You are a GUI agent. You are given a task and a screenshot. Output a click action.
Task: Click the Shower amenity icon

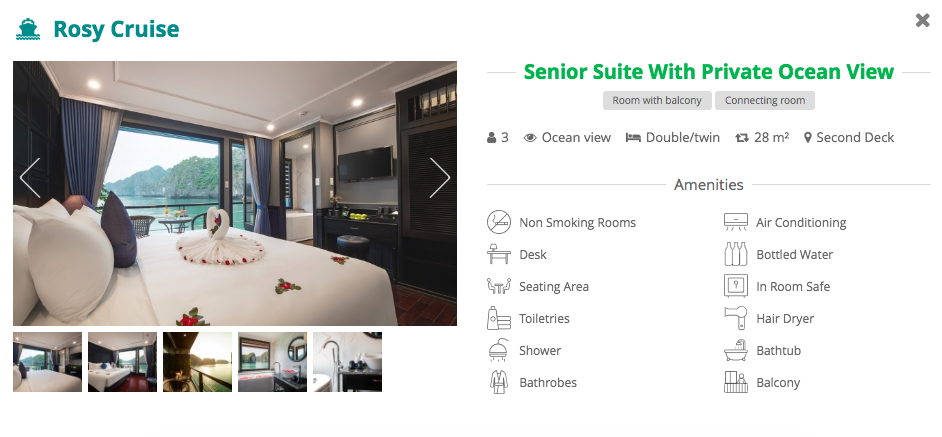pos(499,350)
